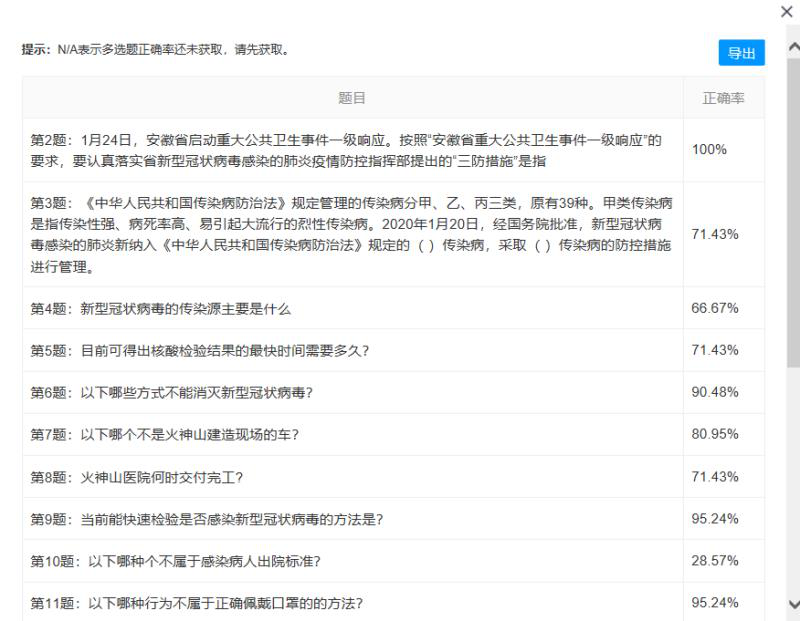800x621 pixels.
Task: Select question 9 about 快速检验 method
Action: 207,518
